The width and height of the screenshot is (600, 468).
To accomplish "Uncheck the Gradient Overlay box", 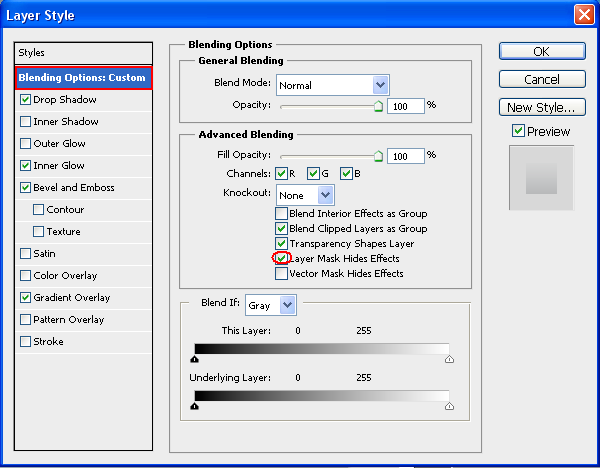I will (x=25, y=298).
